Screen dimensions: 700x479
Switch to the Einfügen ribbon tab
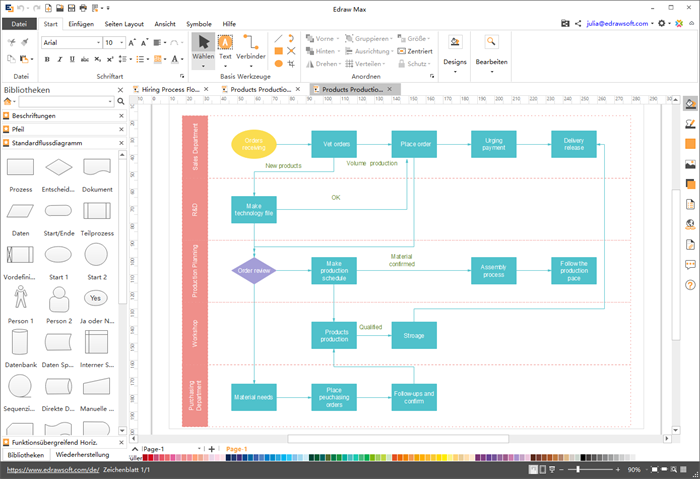82,23
